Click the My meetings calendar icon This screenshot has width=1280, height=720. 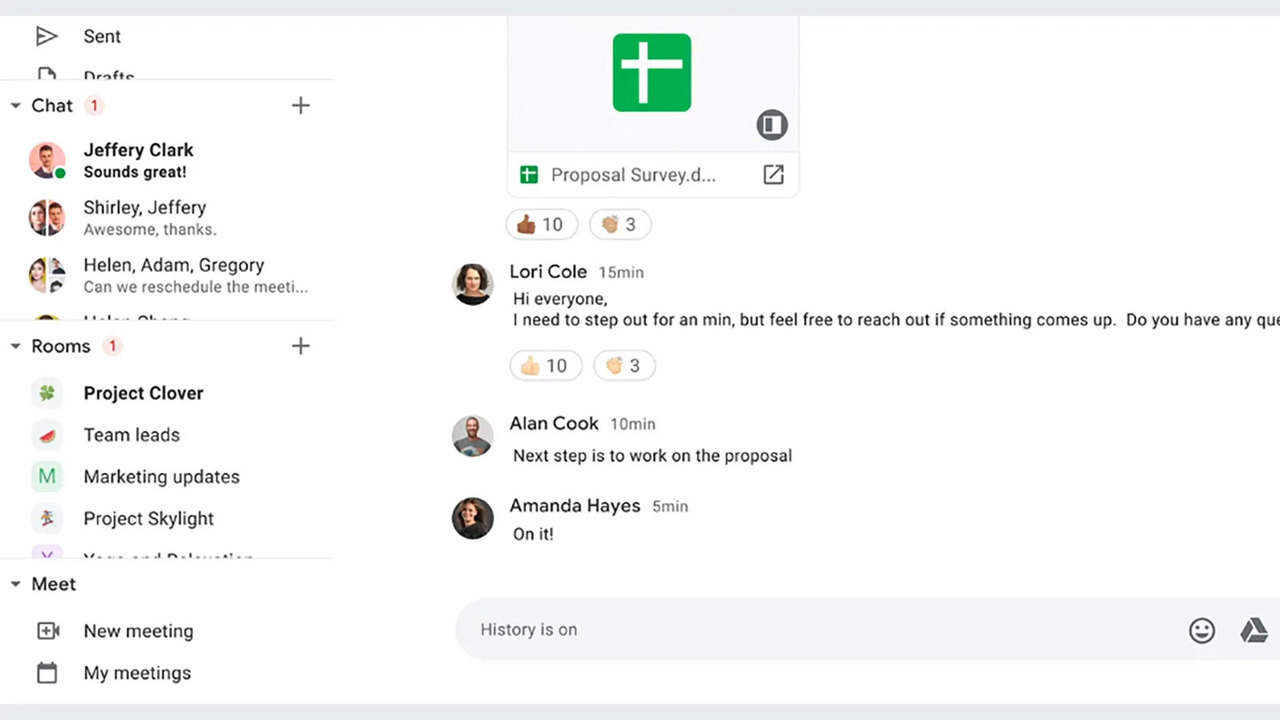(x=47, y=673)
